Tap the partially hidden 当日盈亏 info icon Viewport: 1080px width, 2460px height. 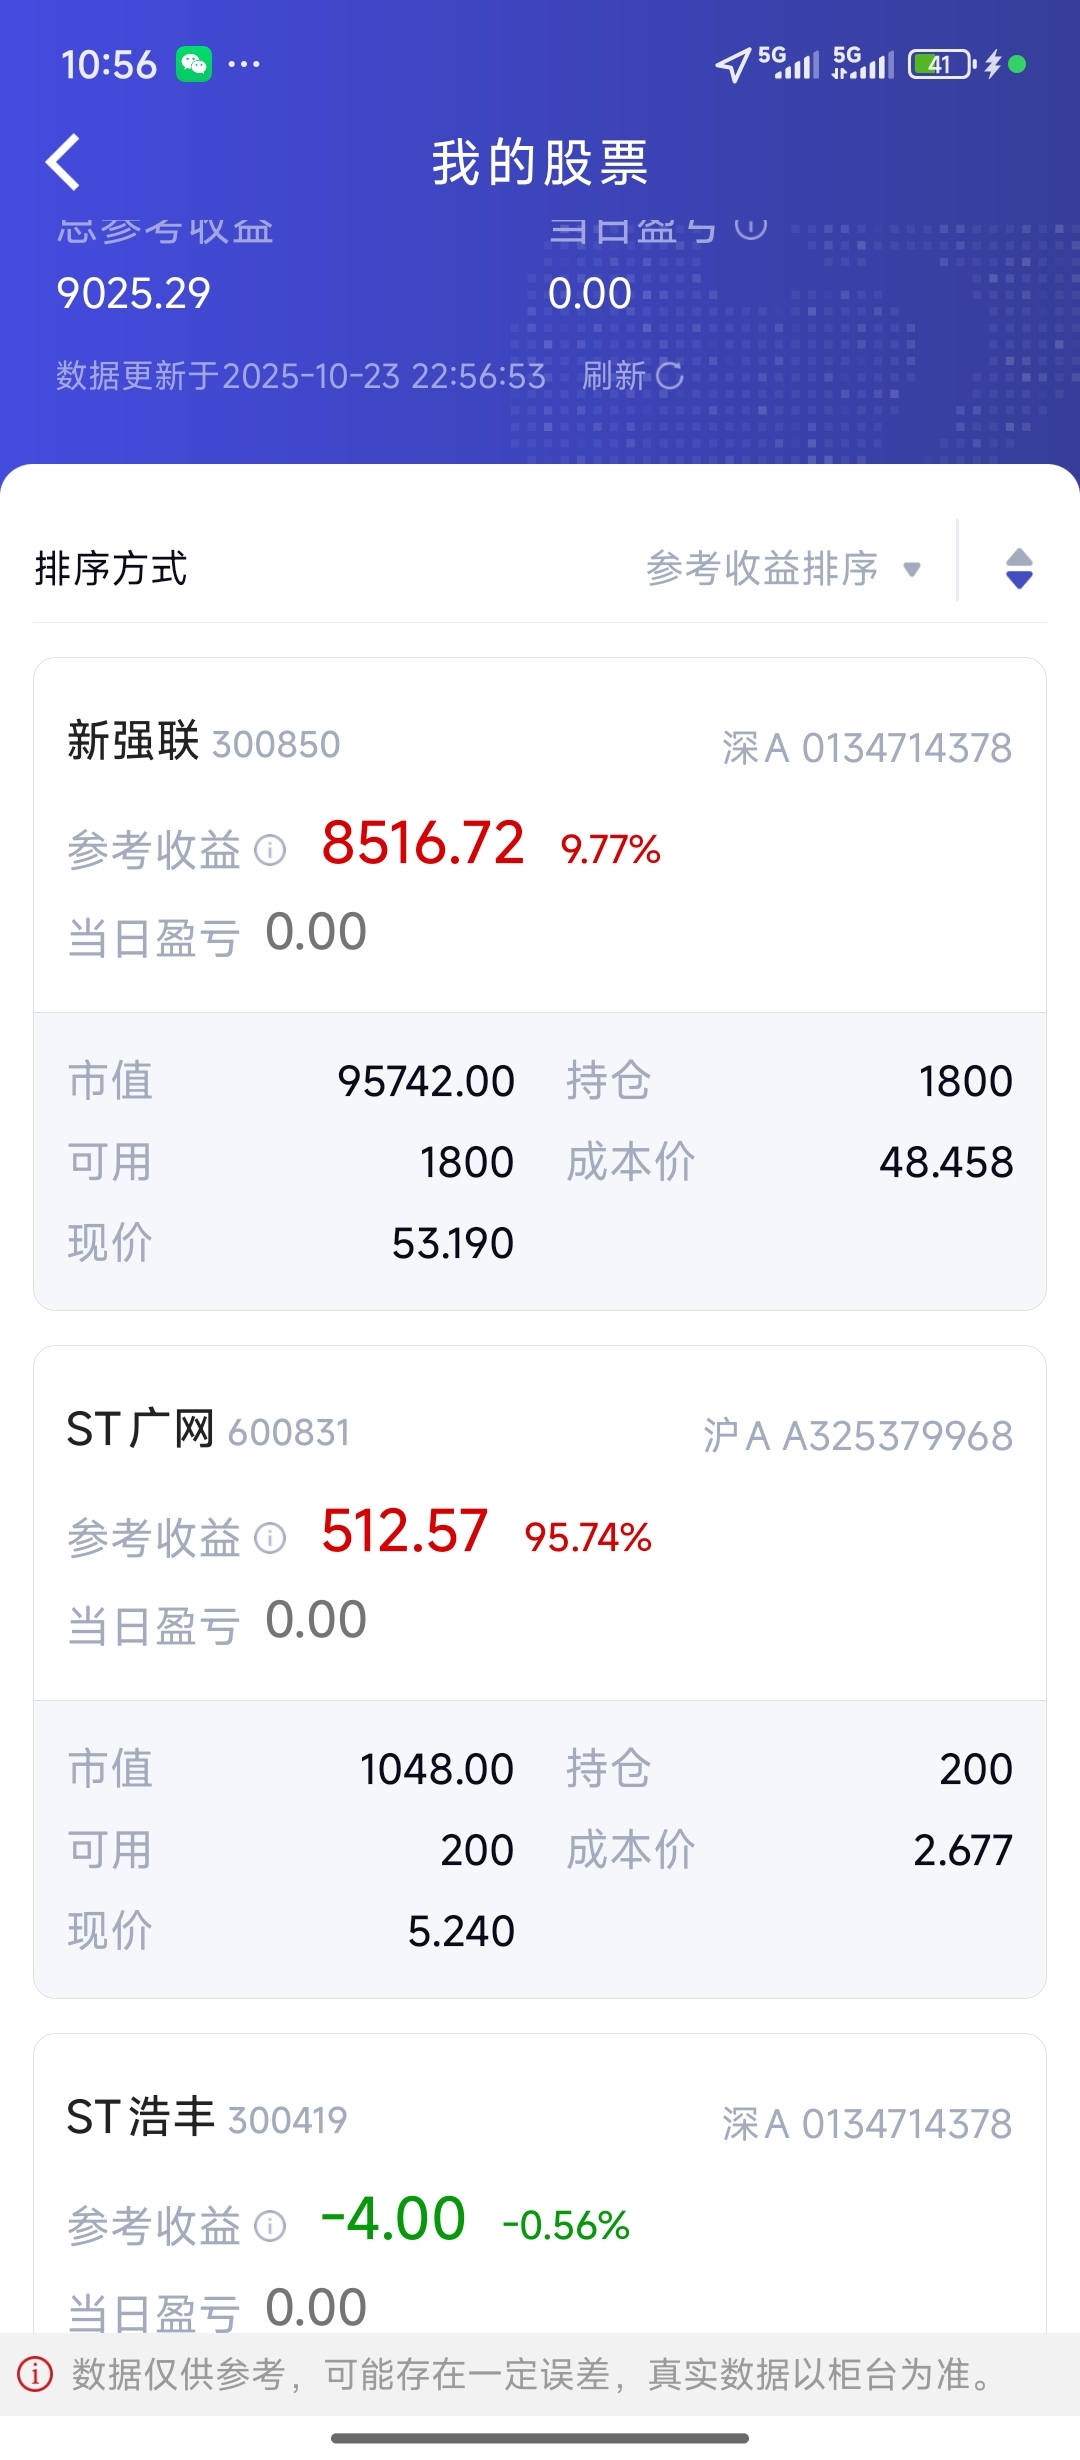(751, 228)
